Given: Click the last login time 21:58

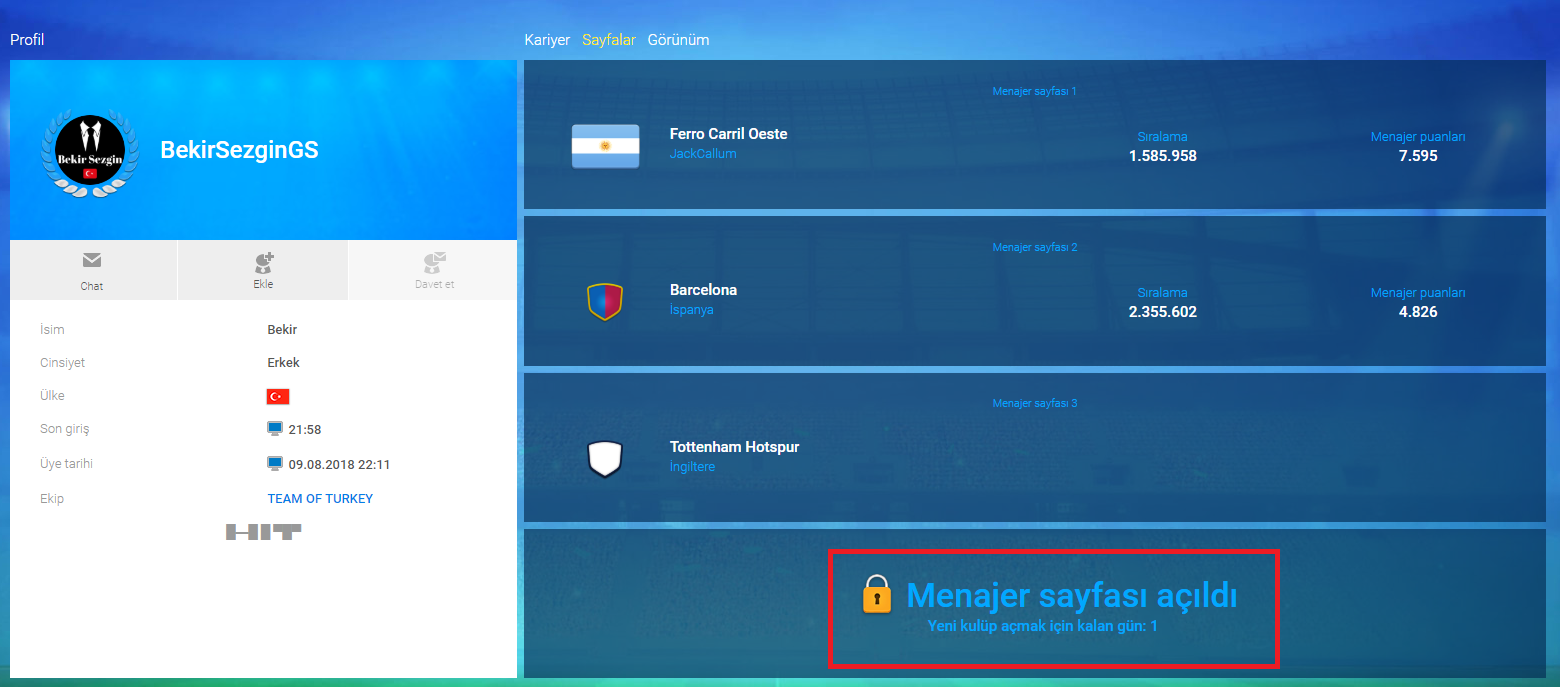Looking at the screenshot, I should tap(305, 430).
